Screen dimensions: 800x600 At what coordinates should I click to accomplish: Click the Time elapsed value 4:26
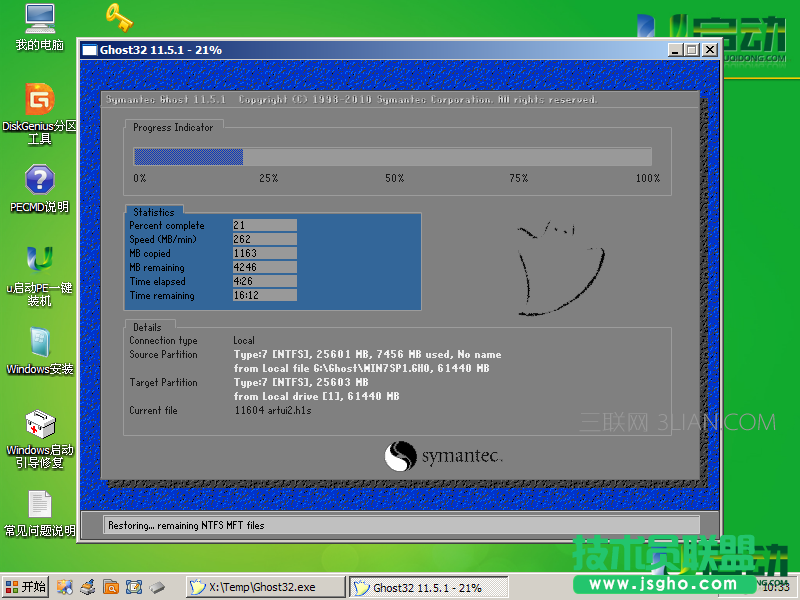pos(265,281)
